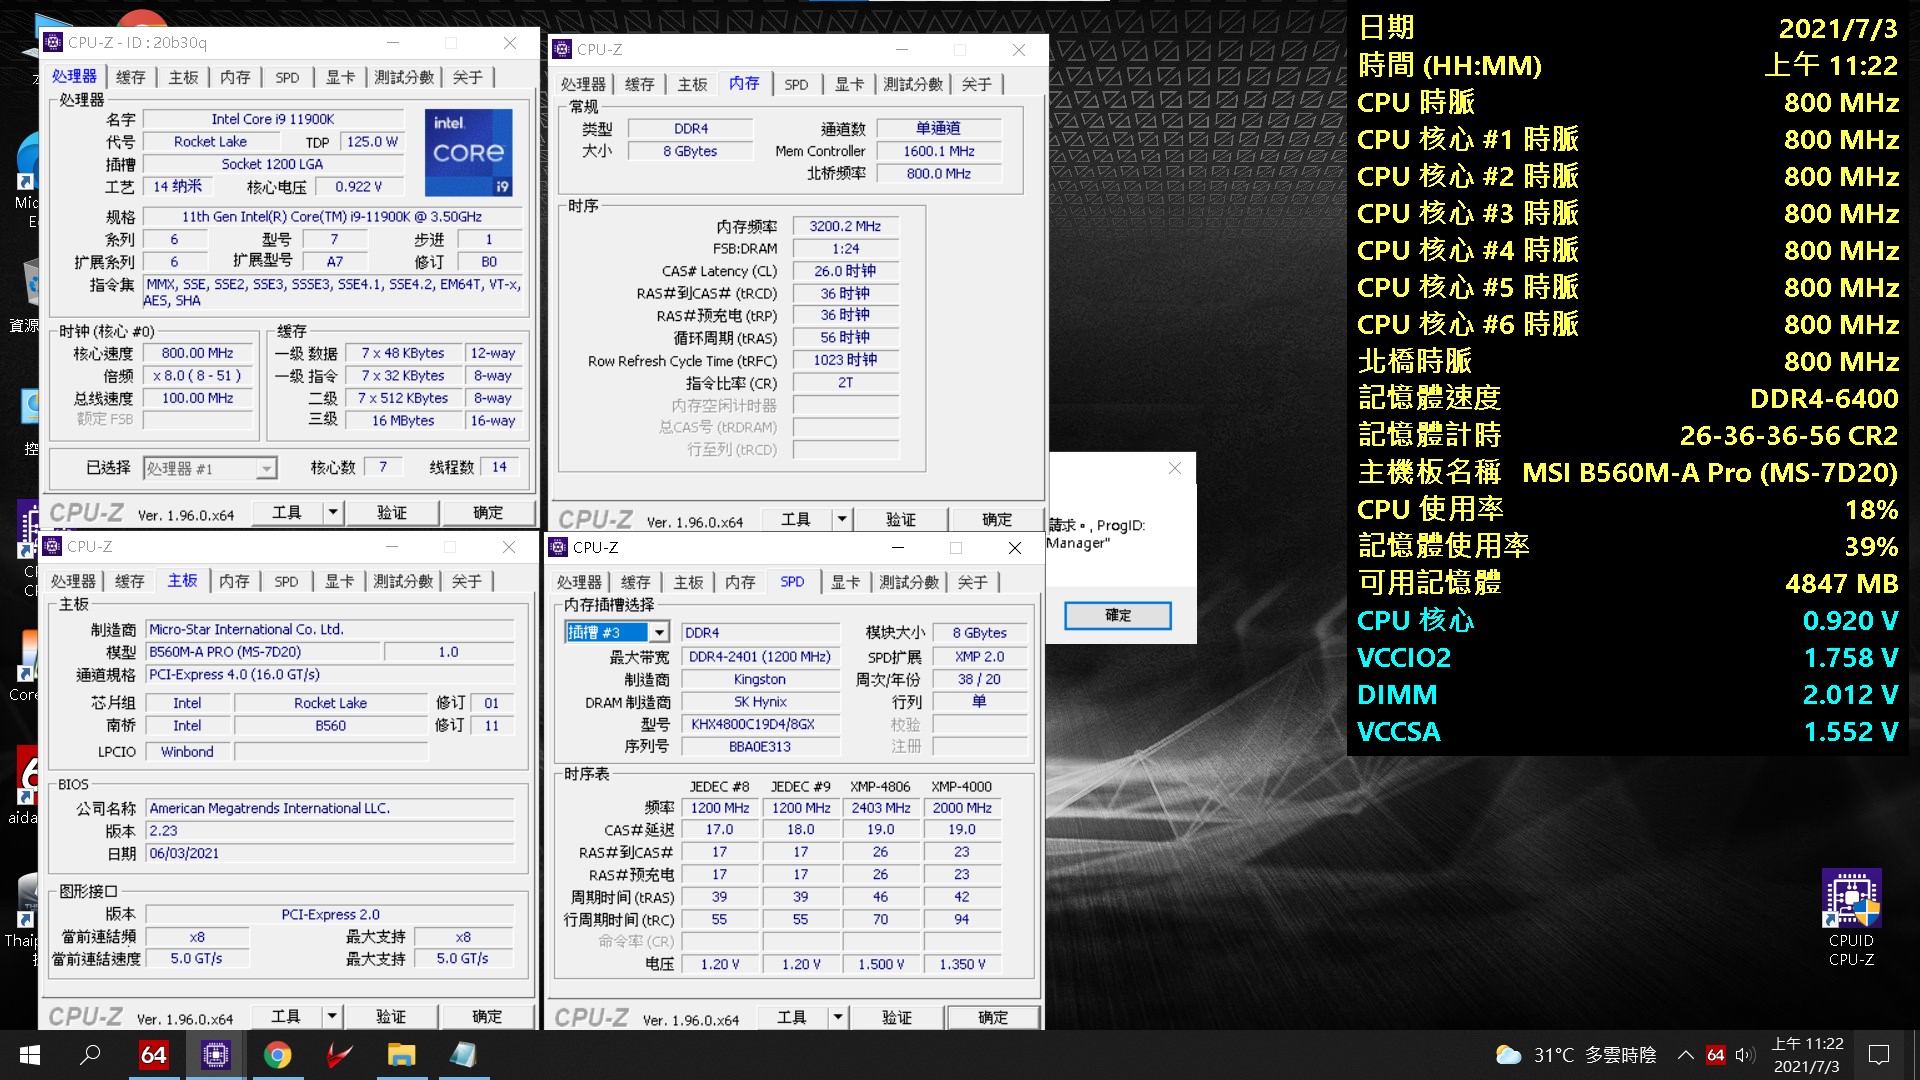Open 主板 tab in processor CPU-Z window
Screen dimensions: 1920x1080
pos(183,77)
